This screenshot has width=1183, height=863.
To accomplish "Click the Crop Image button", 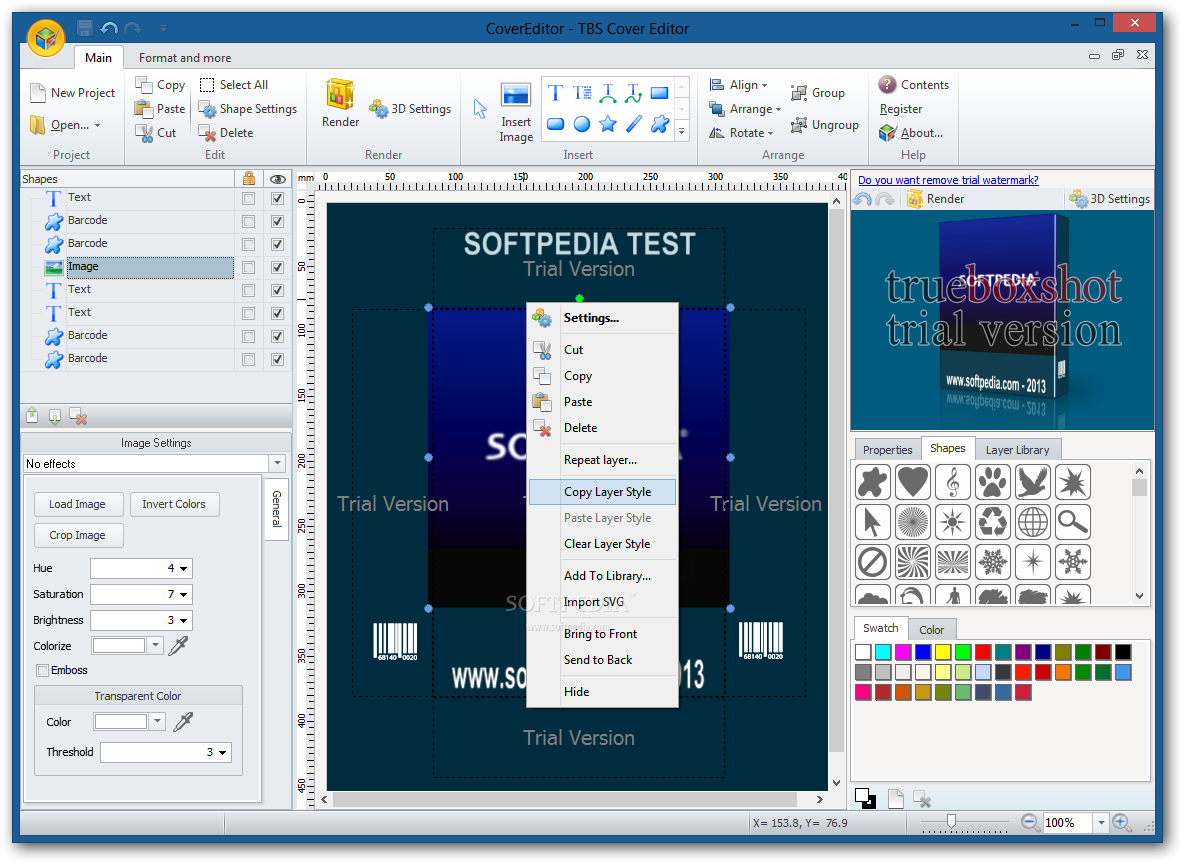I will (77, 535).
